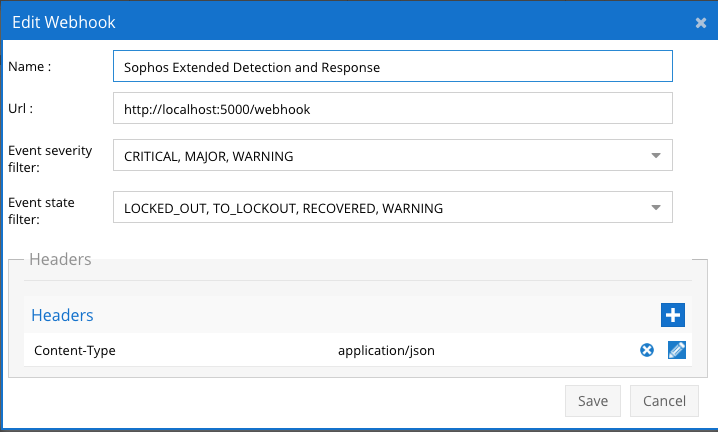Save the webhook

pos(593,401)
